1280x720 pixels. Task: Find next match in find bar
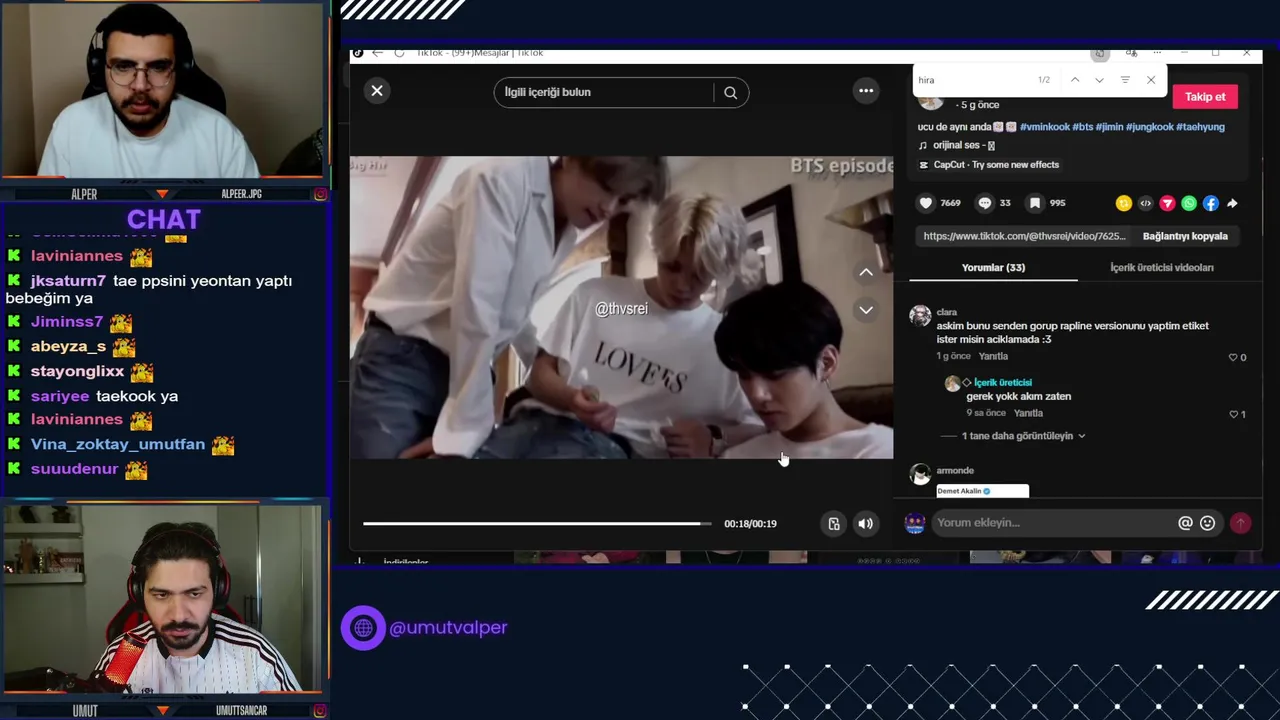[1099, 80]
